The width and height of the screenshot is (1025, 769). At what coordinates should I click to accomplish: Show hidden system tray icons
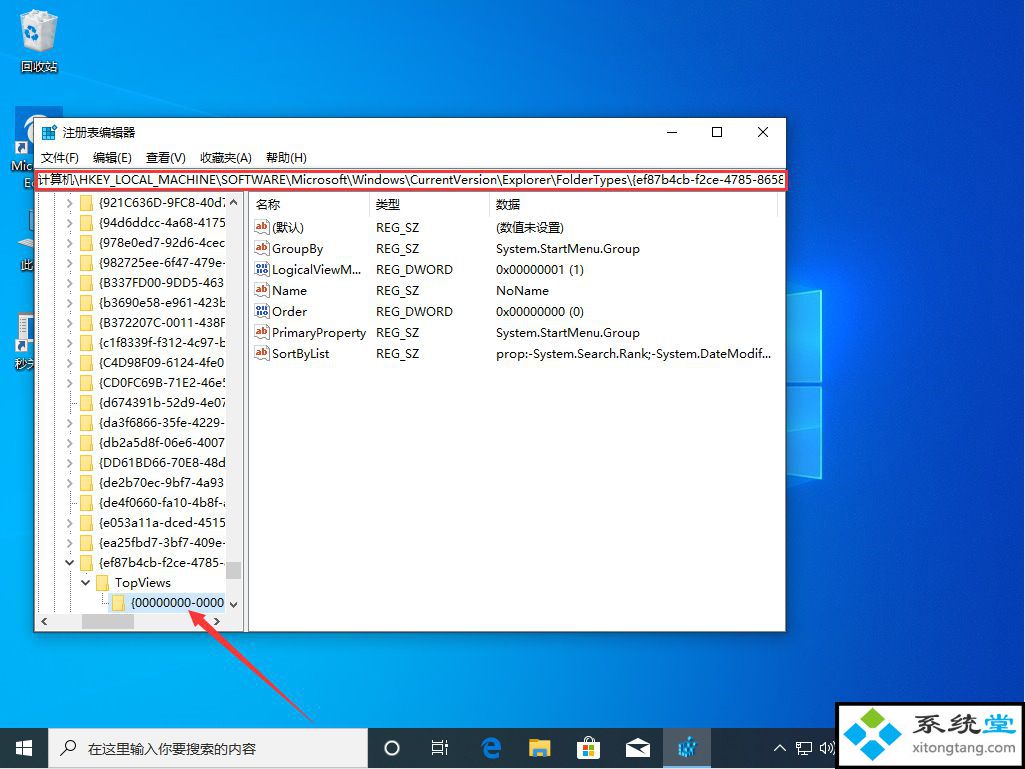pos(780,748)
